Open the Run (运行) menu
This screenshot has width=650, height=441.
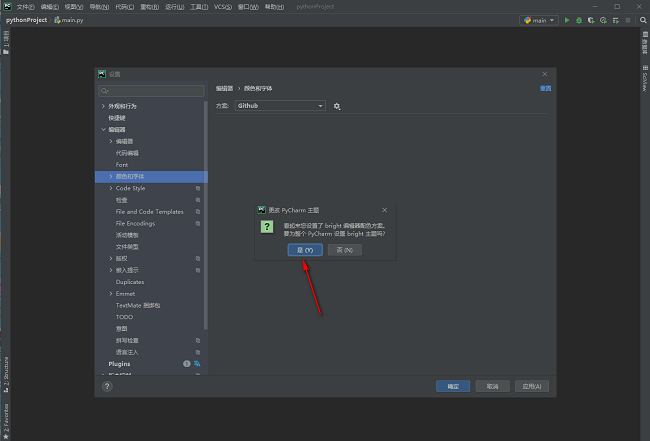point(175,7)
